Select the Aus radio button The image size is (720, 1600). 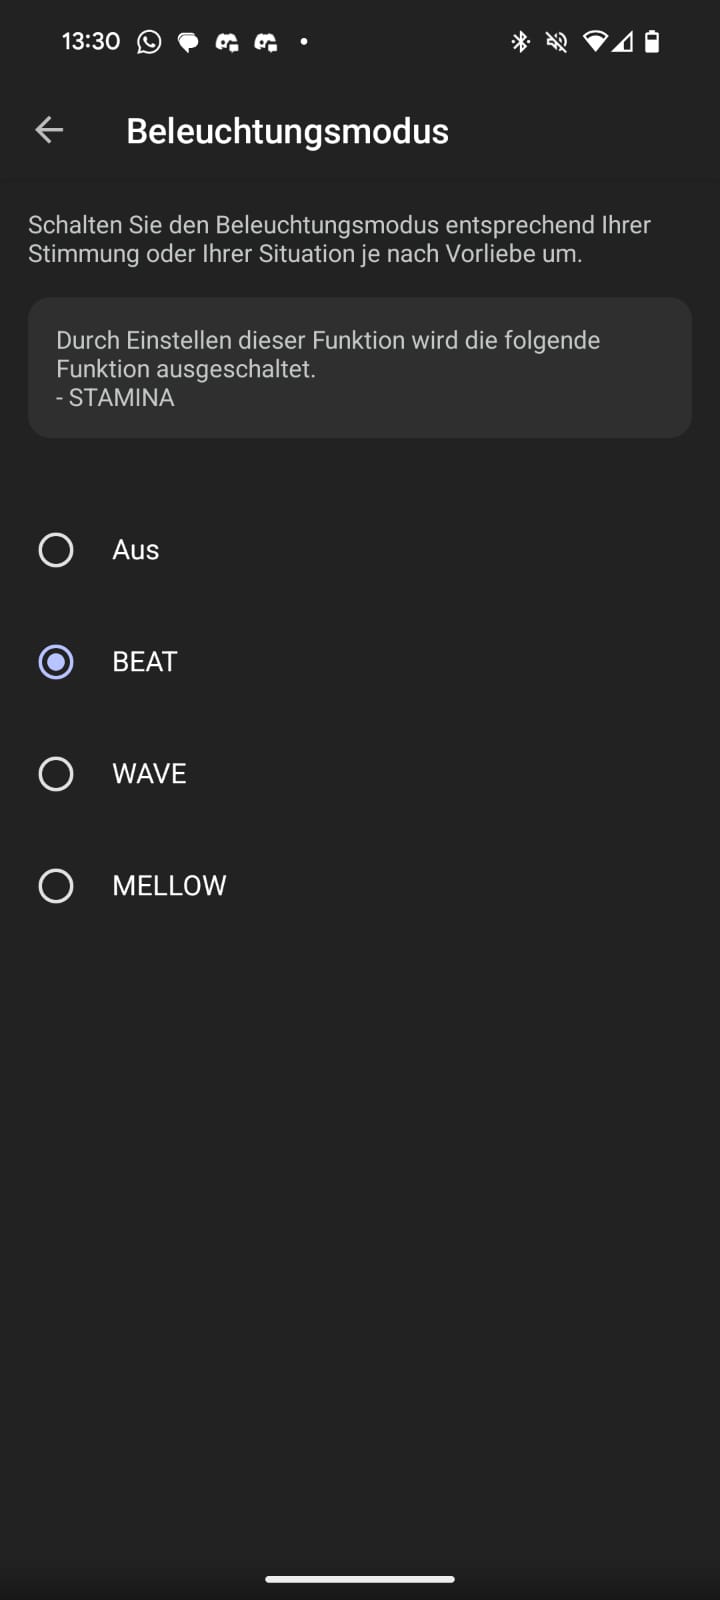coord(56,550)
